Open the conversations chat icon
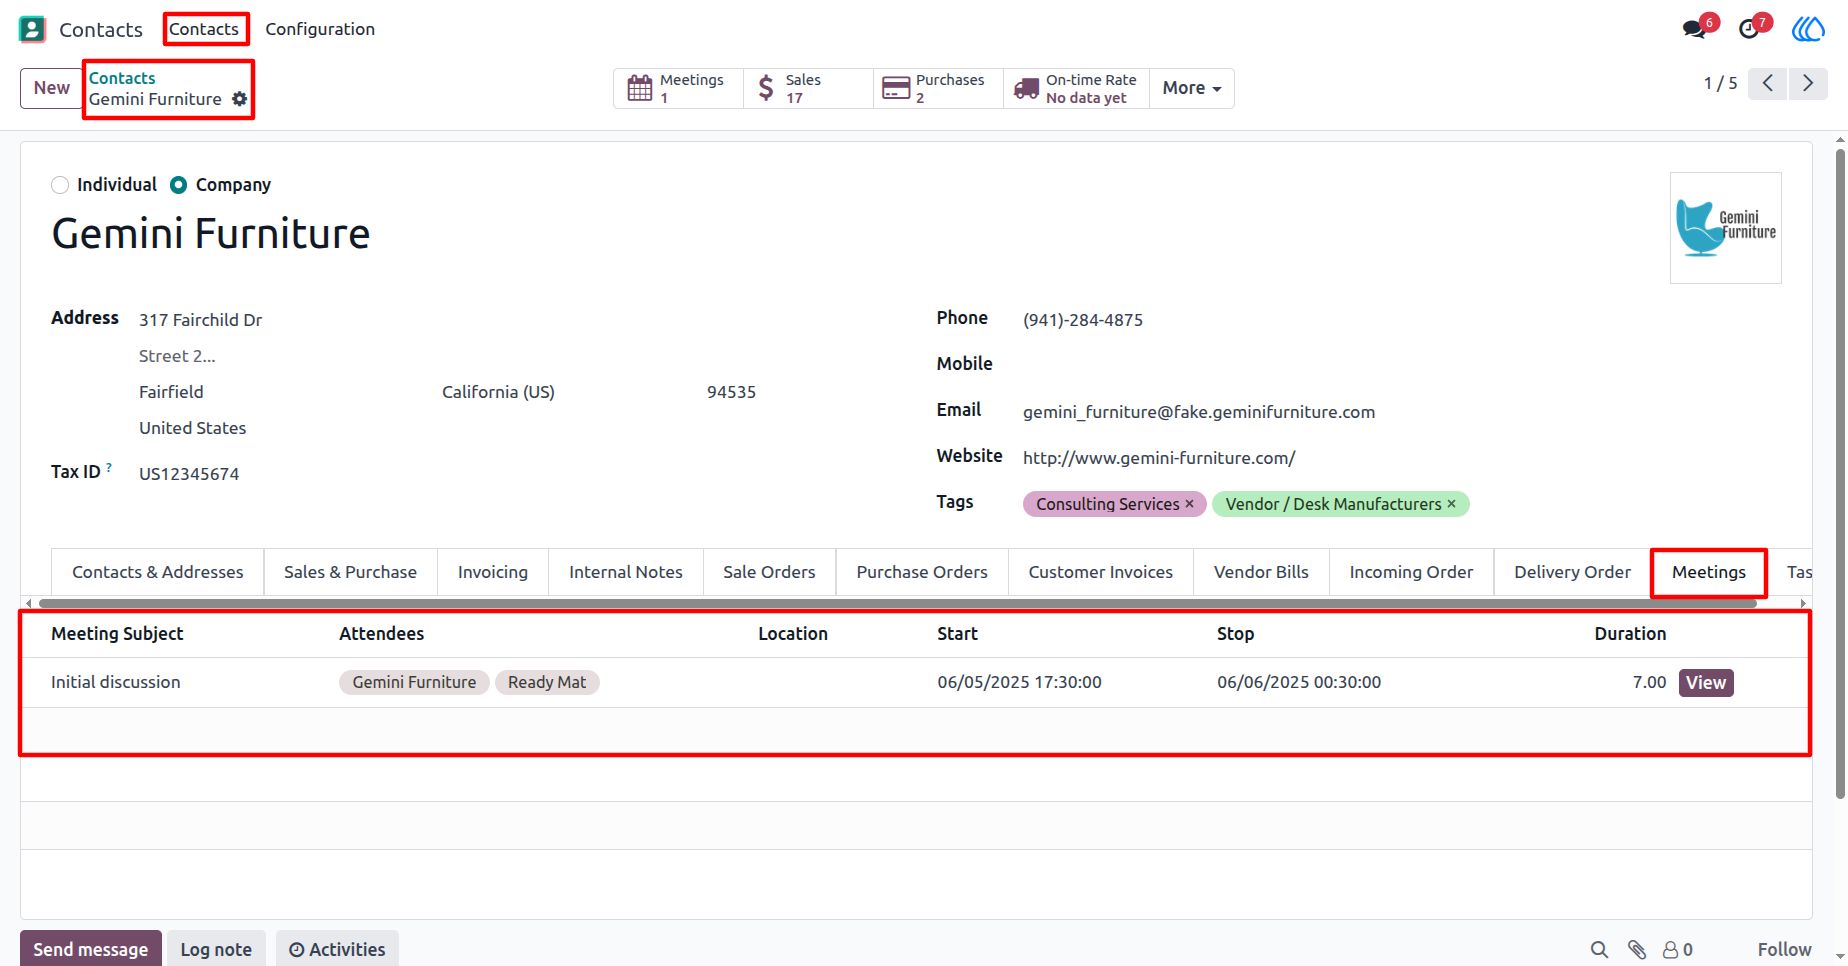The image size is (1848, 966). click(1694, 29)
